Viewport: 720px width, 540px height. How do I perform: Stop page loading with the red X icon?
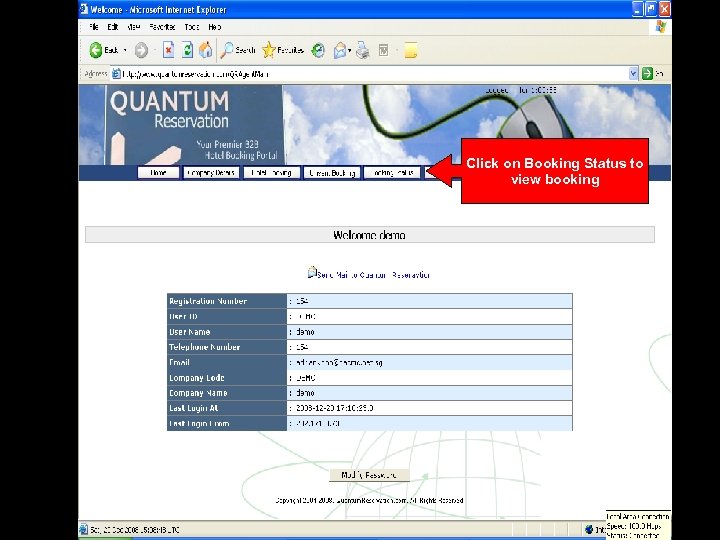(x=169, y=50)
